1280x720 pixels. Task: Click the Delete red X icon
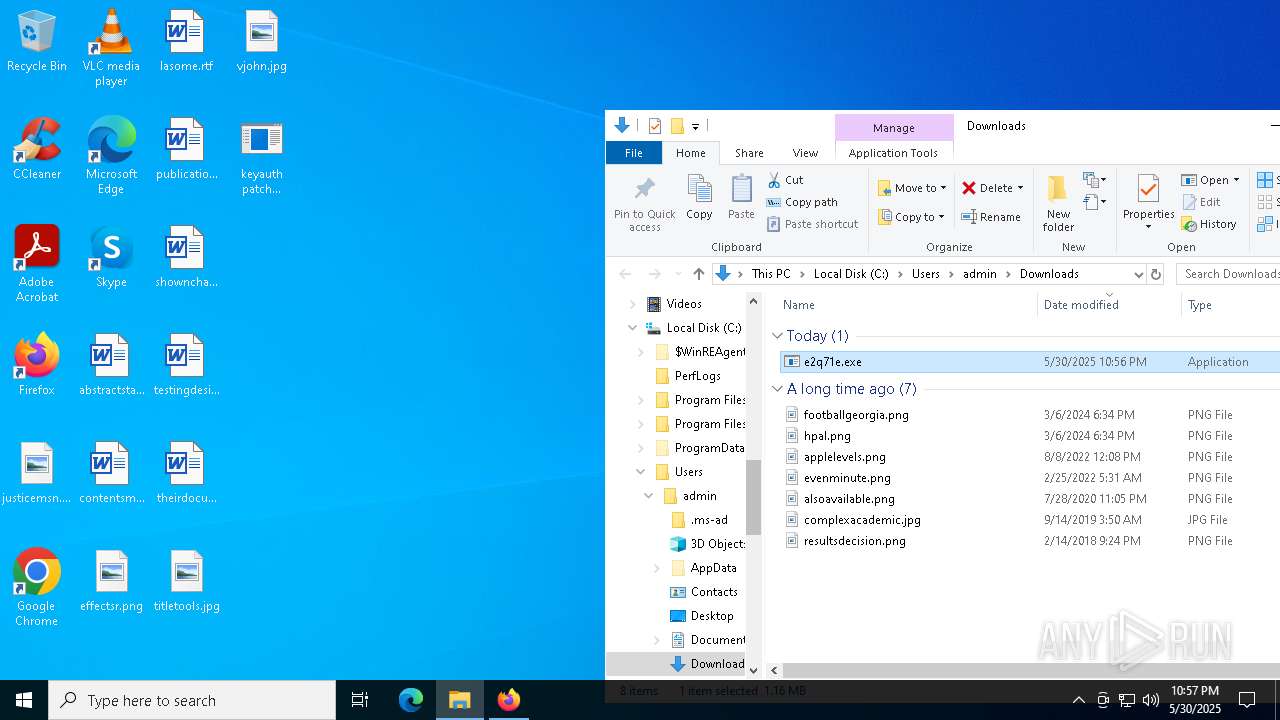tap(969, 188)
